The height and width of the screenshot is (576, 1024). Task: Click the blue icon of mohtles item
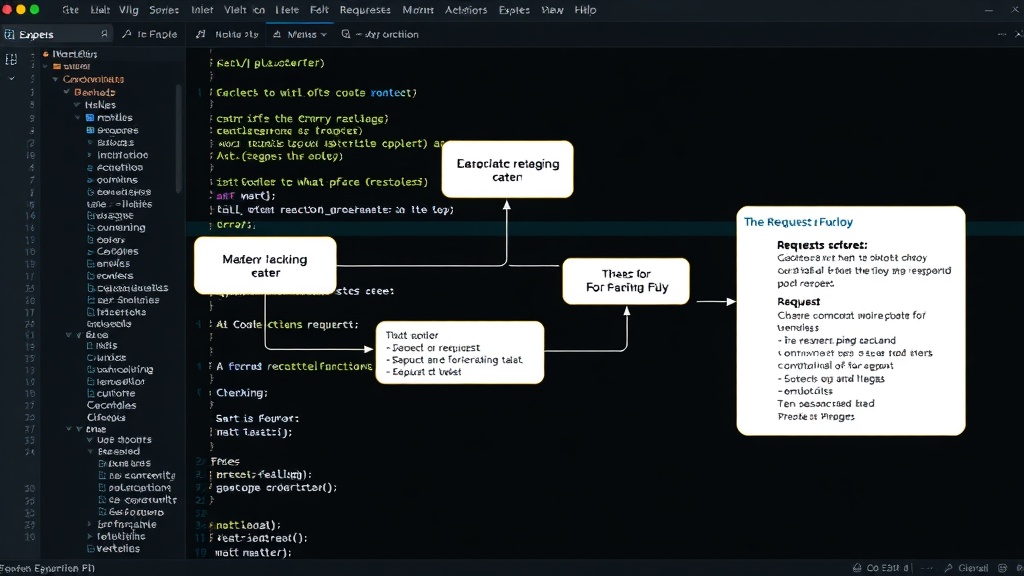pyautogui.click(x=90, y=118)
